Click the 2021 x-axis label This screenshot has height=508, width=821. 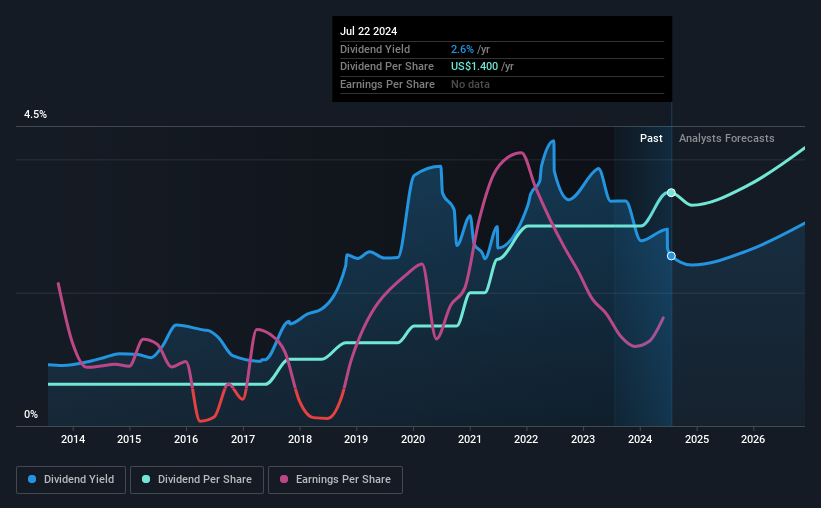click(x=470, y=439)
